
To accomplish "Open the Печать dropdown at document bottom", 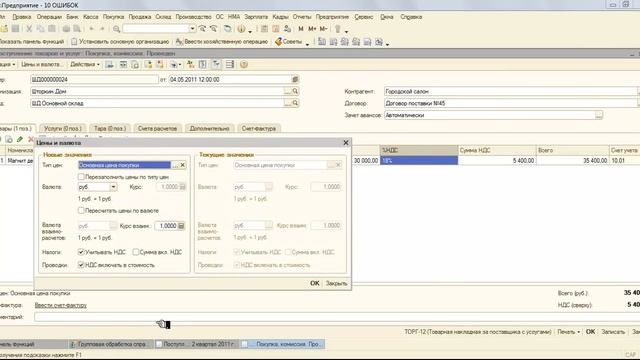I will (569, 332).
